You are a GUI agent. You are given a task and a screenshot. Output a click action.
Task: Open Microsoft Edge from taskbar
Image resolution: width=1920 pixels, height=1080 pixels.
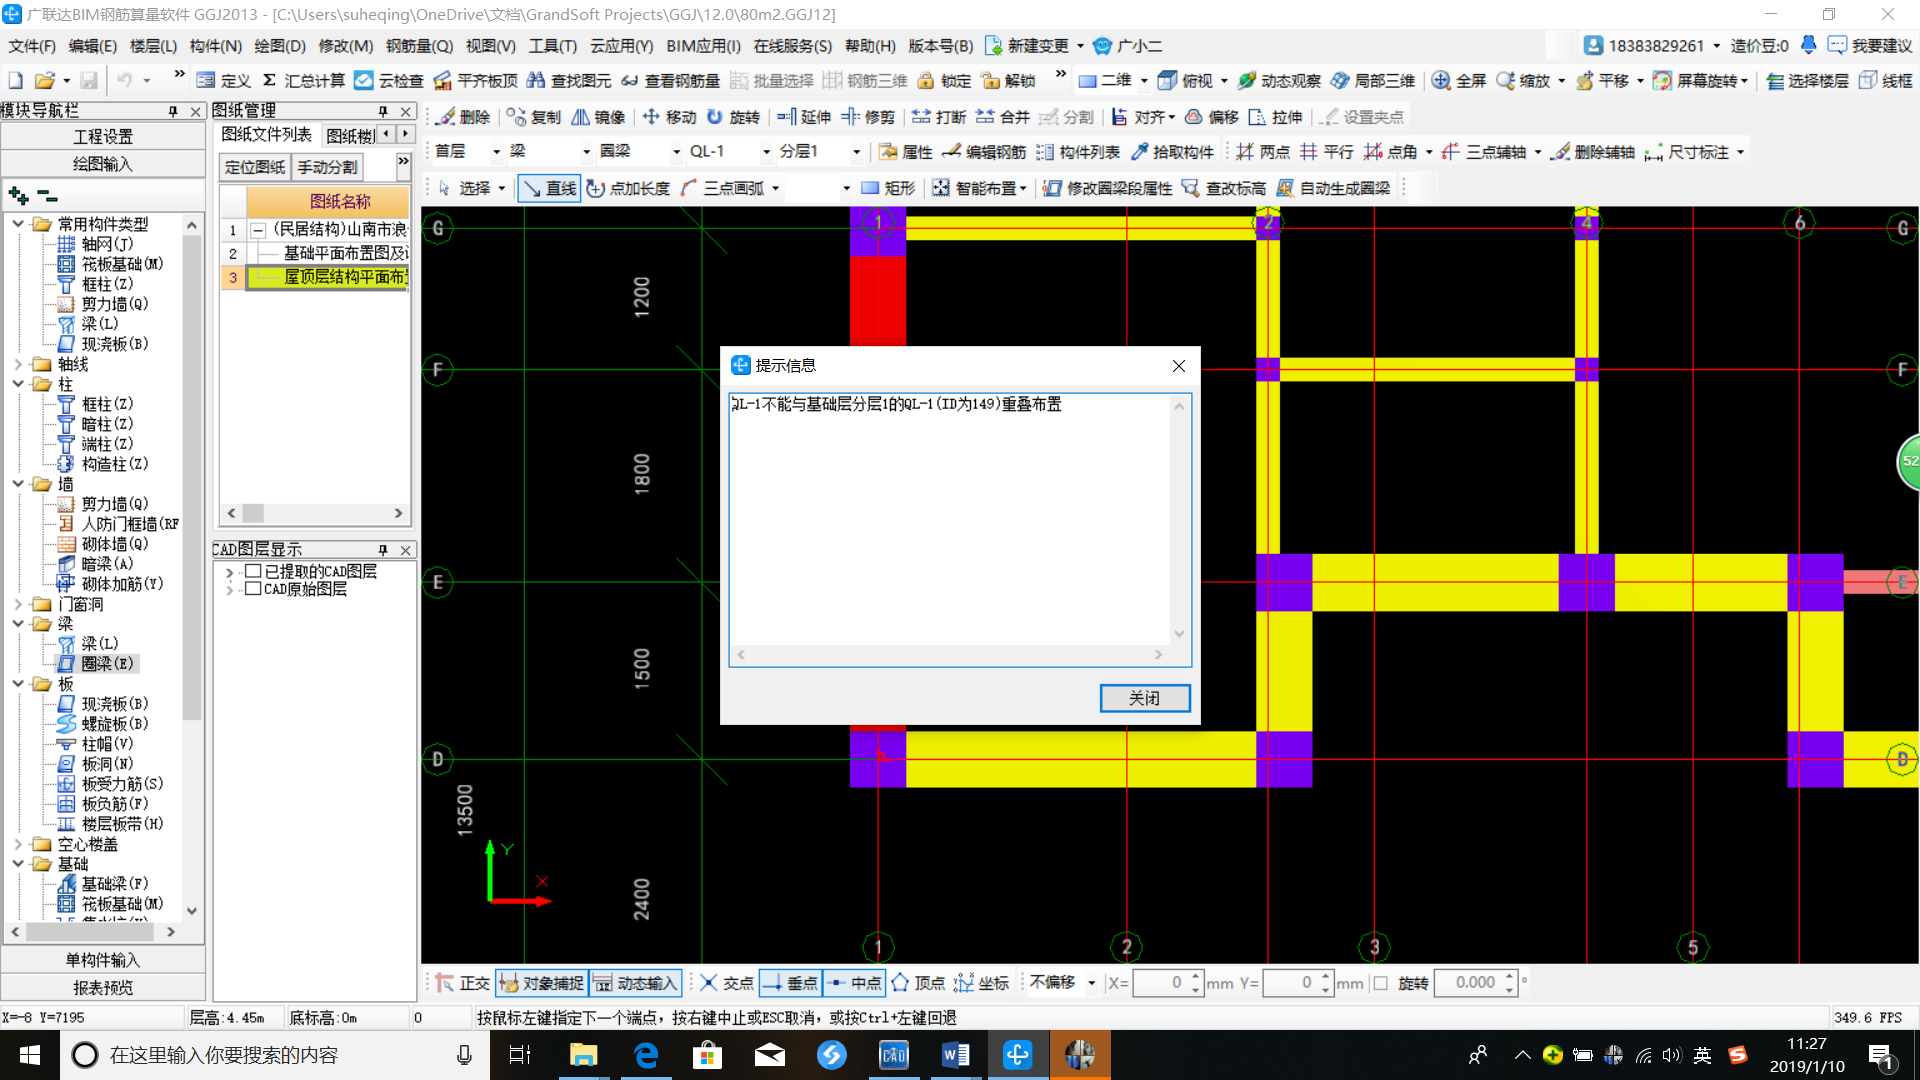(x=646, y=1055)
